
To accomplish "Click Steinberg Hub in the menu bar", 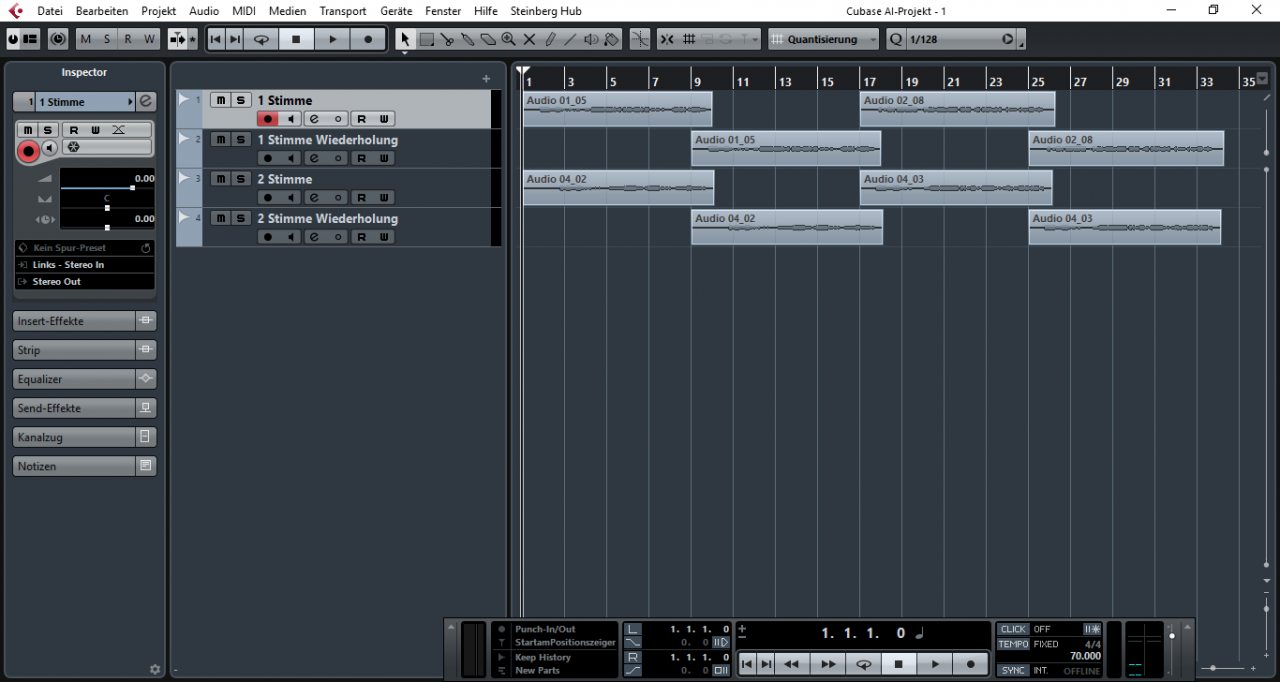I will (x=546, y=11).
